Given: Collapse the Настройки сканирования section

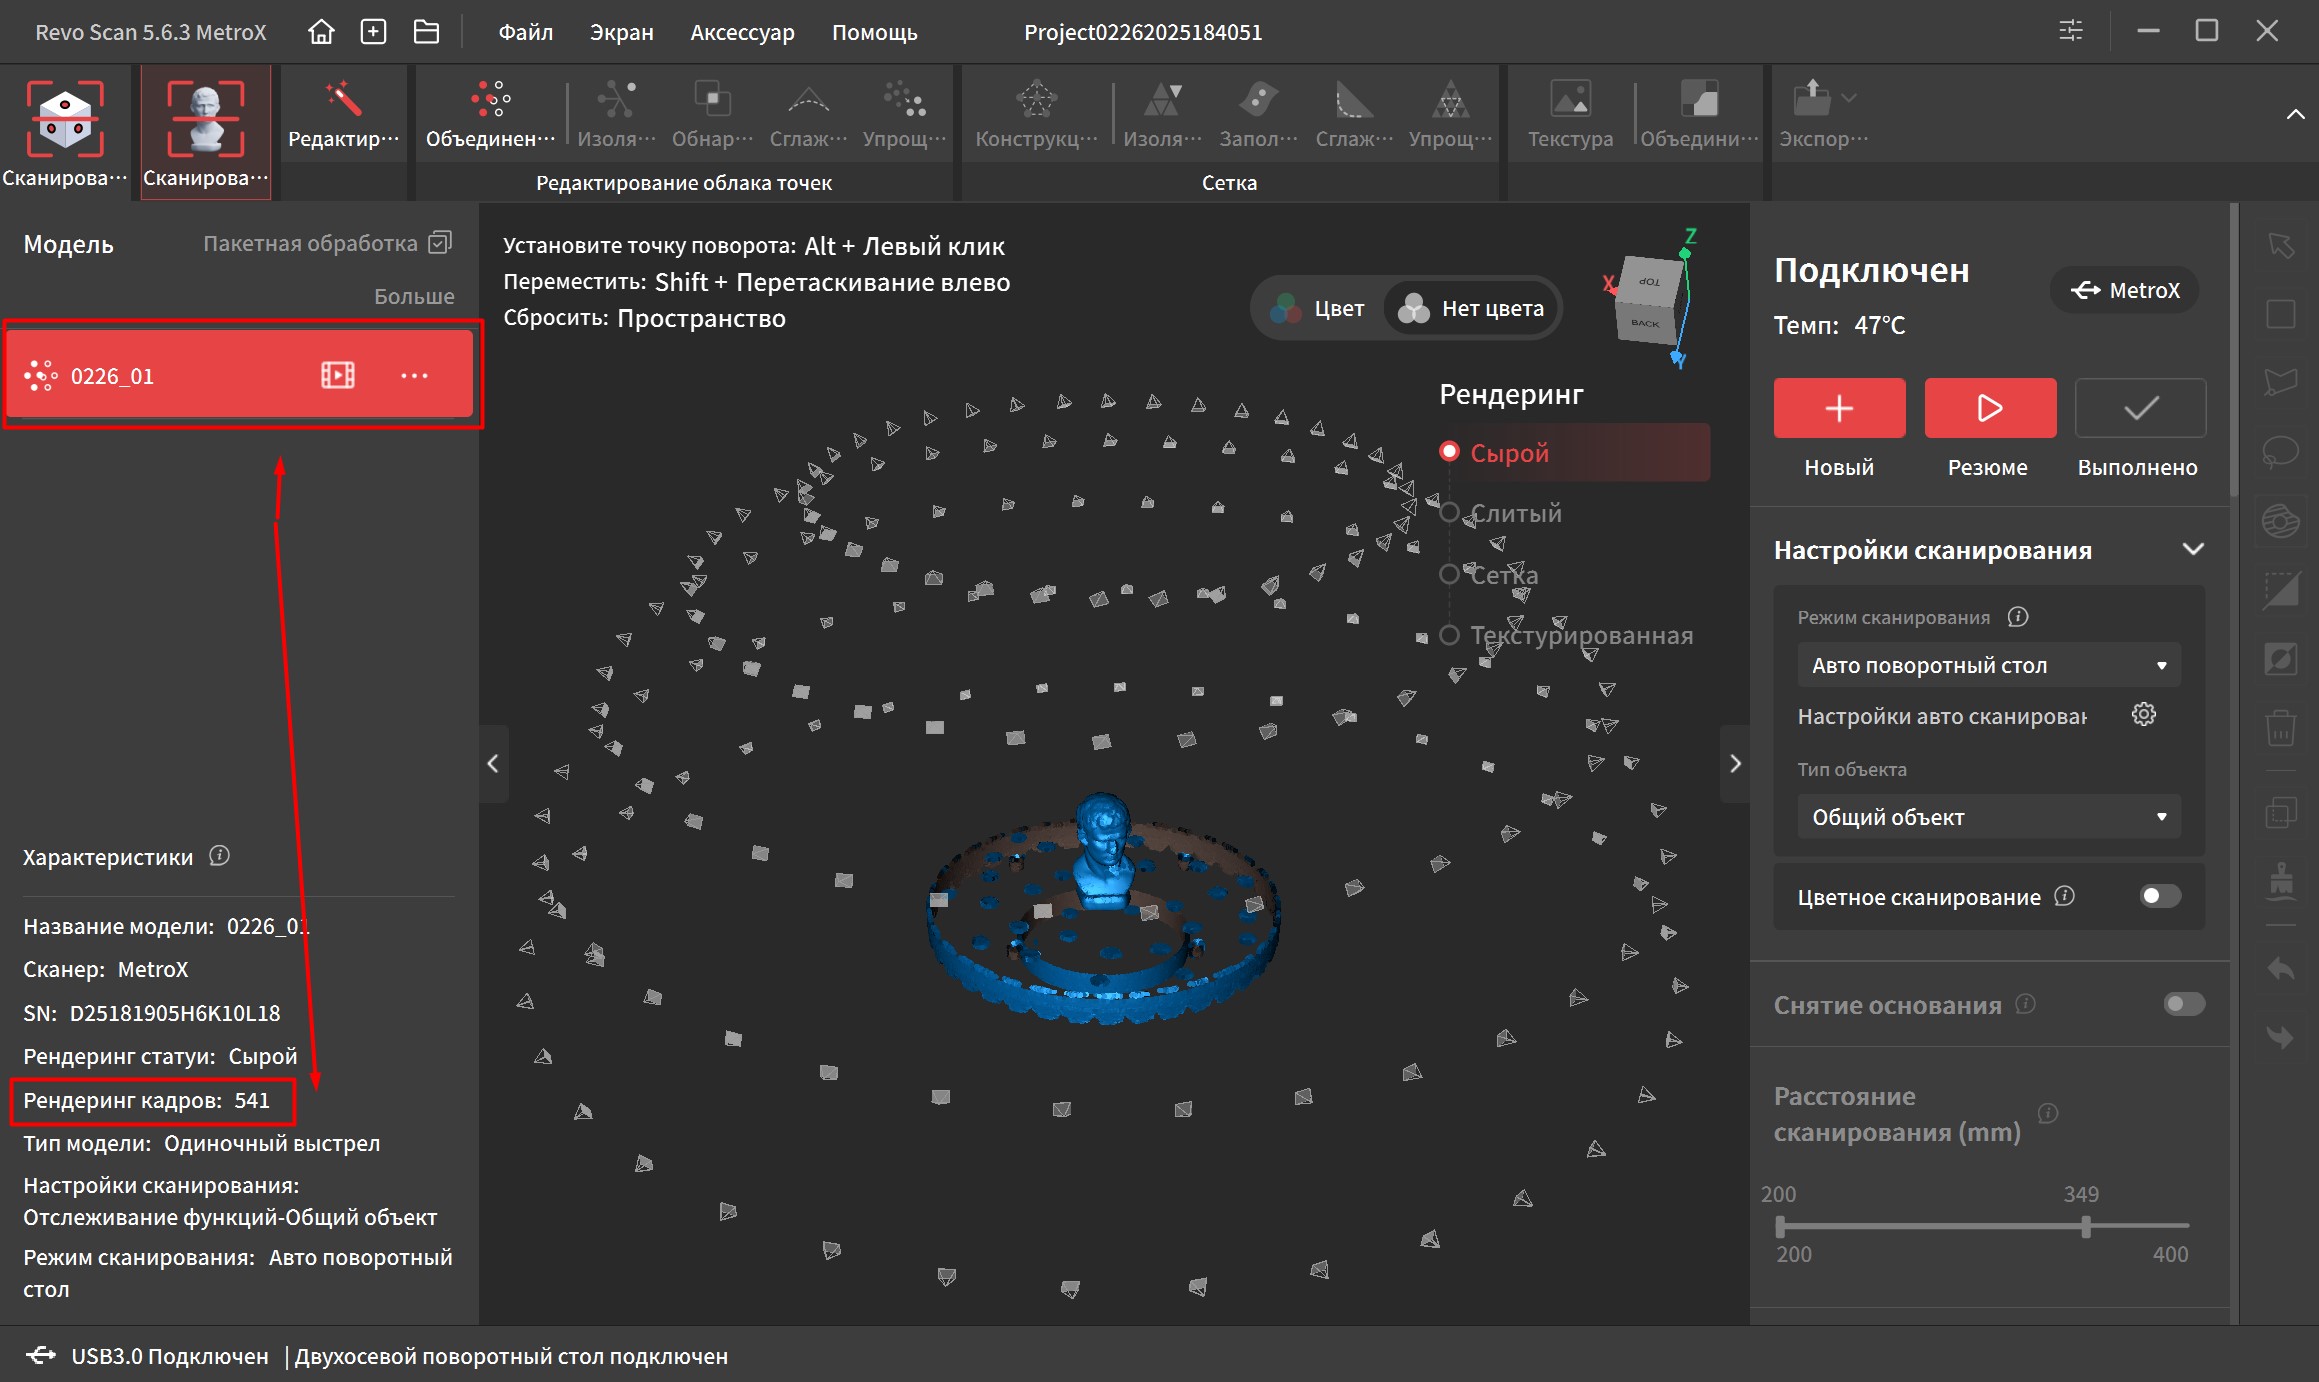Looking at the screenshot, I should (2193, 549).
